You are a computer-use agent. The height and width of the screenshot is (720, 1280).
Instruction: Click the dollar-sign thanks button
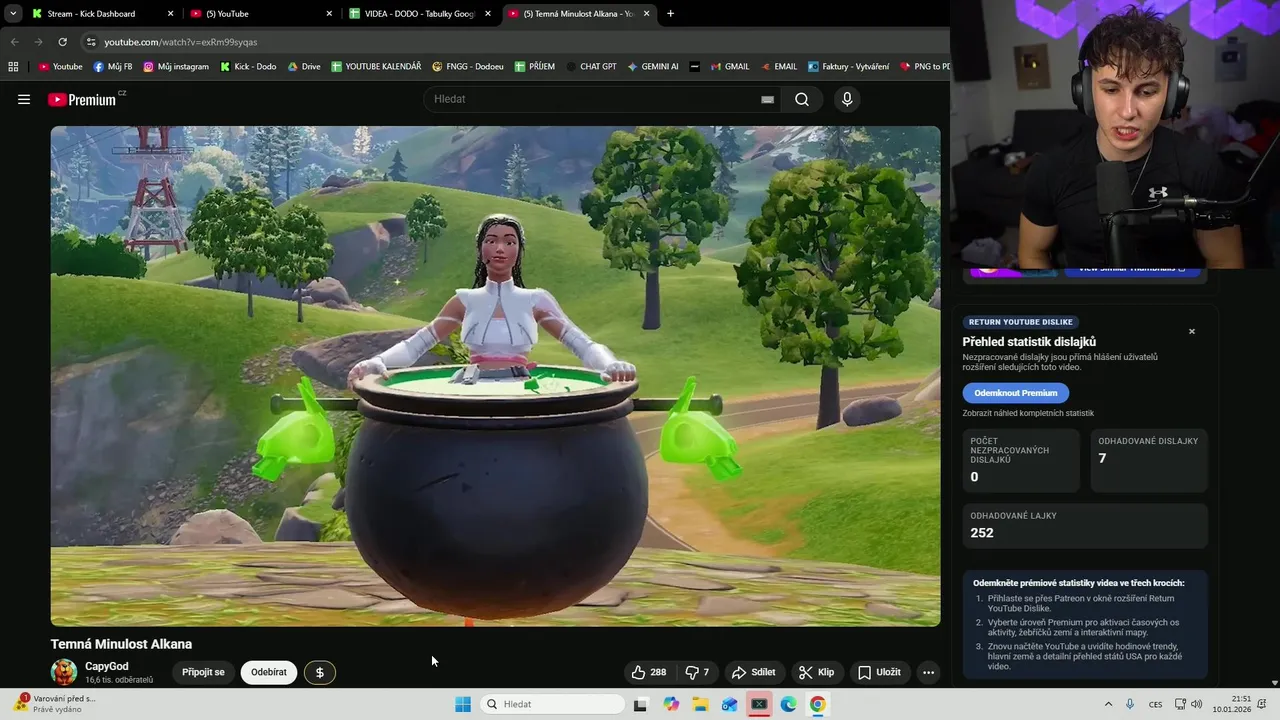click(320, 672)
